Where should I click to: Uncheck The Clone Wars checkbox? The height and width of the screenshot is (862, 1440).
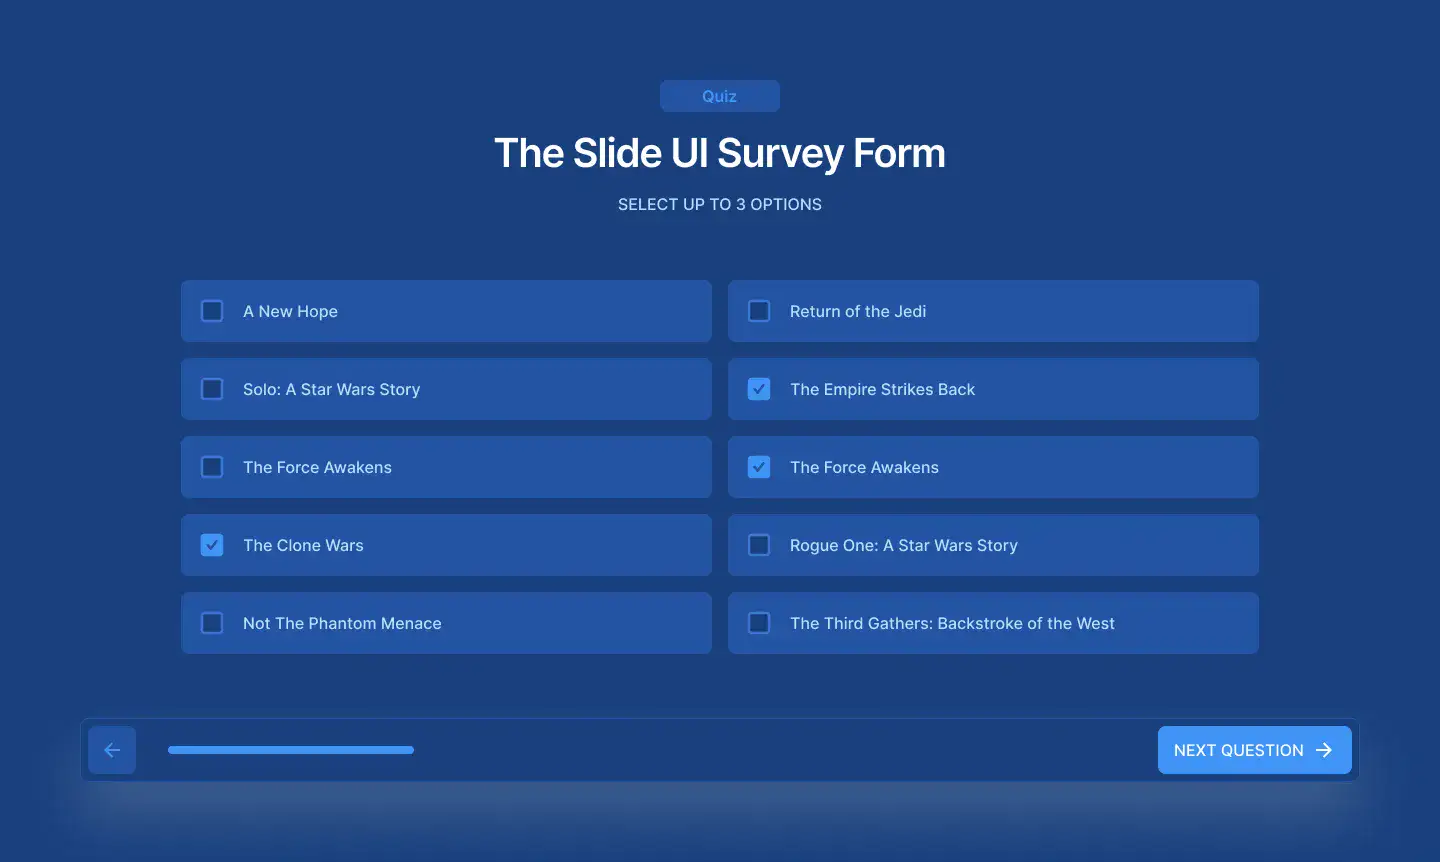click(212, 545)
